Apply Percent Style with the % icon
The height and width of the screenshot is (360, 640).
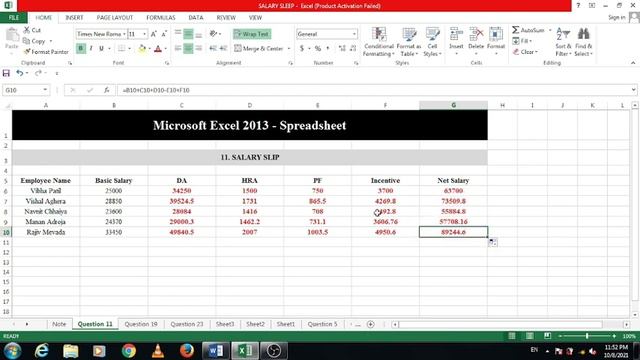coord(318,49)
